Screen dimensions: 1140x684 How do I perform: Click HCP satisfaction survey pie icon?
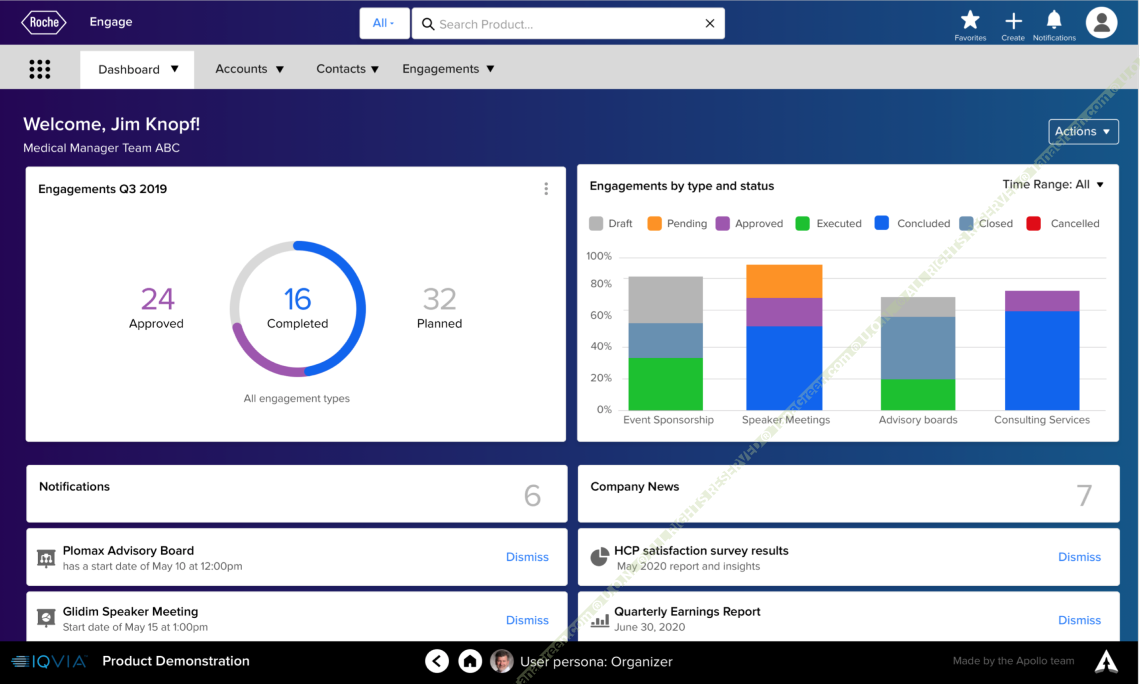point(599,557)
